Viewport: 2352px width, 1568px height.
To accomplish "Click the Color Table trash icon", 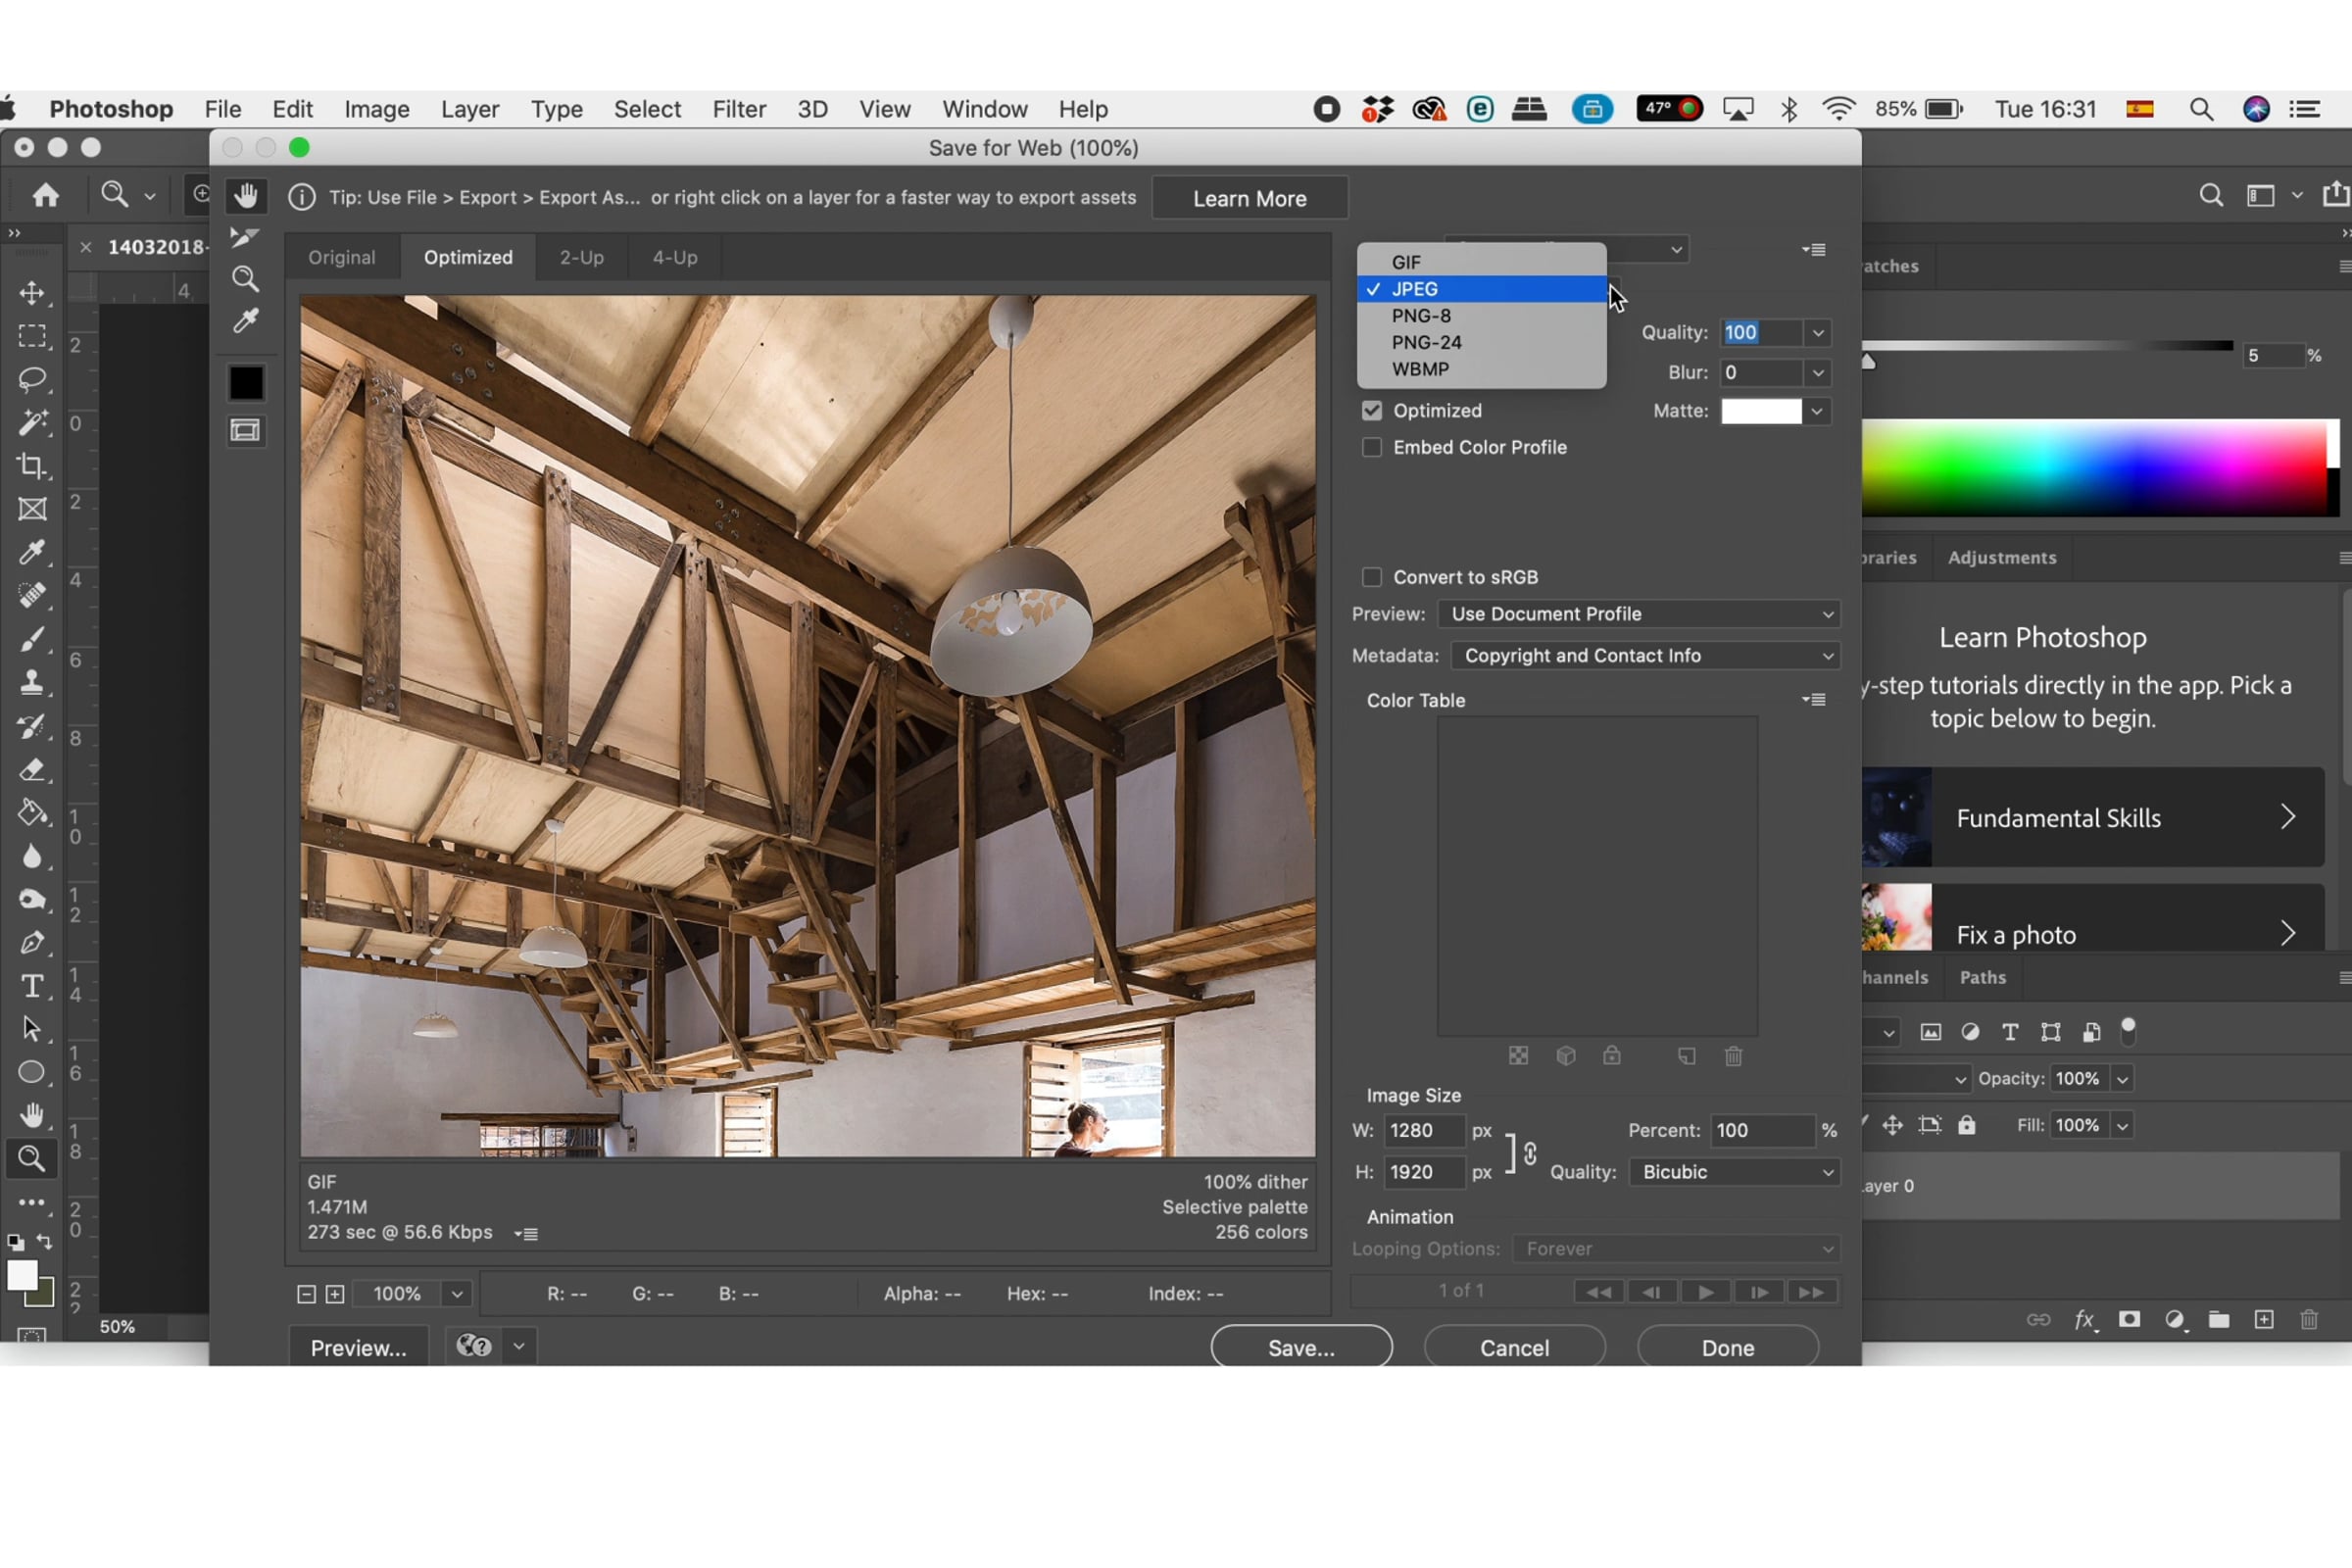I will click(x=1733, y=1056).
